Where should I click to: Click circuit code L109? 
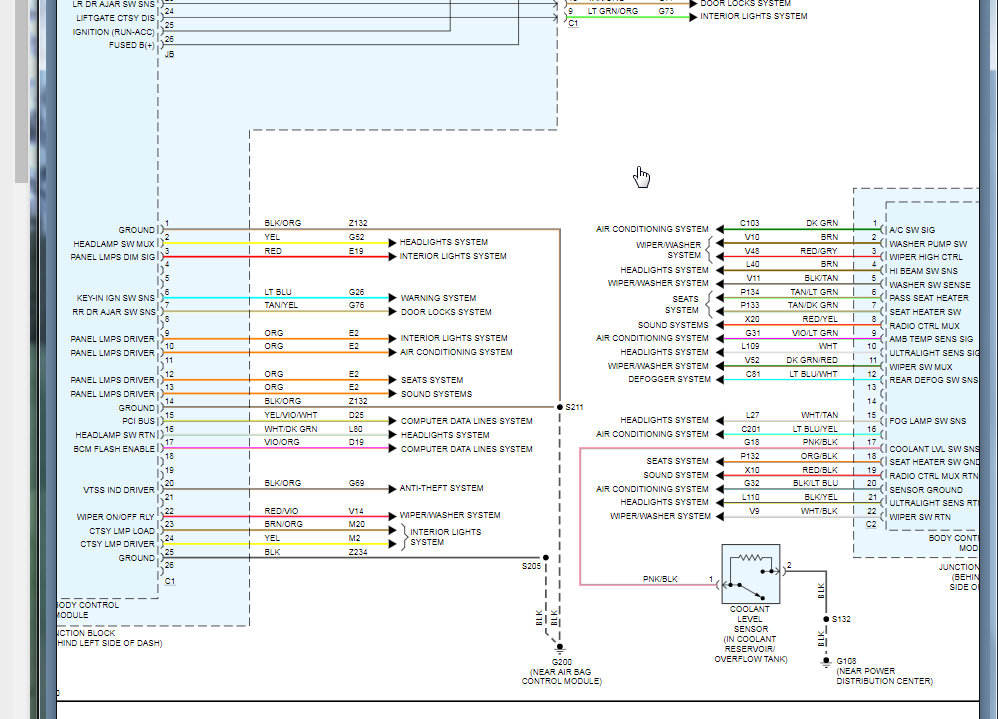(x=750, y=346)
